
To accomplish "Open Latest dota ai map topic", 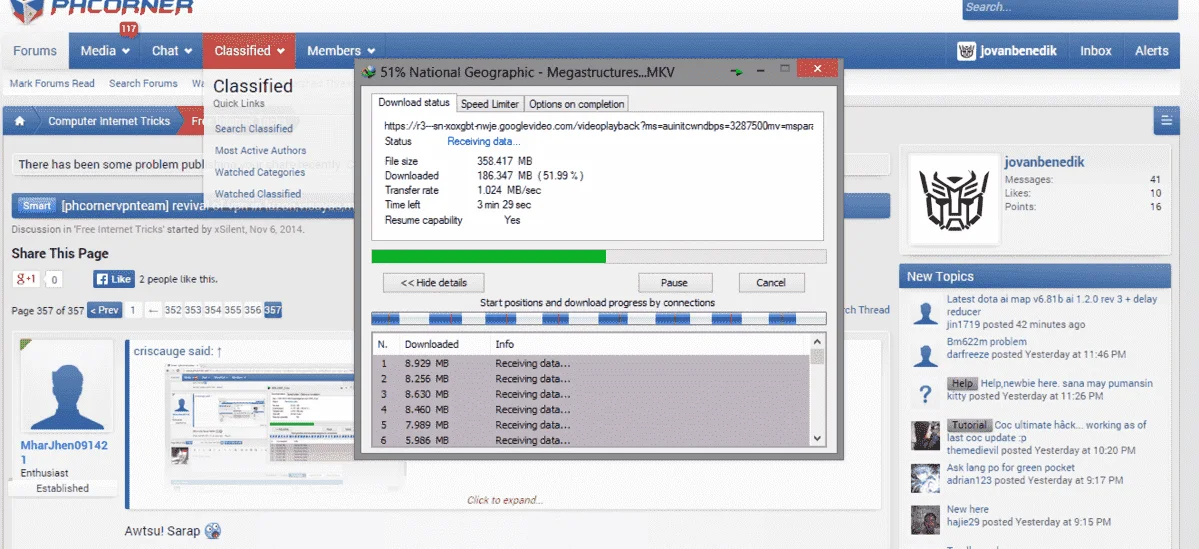I will pos(1051,305).
